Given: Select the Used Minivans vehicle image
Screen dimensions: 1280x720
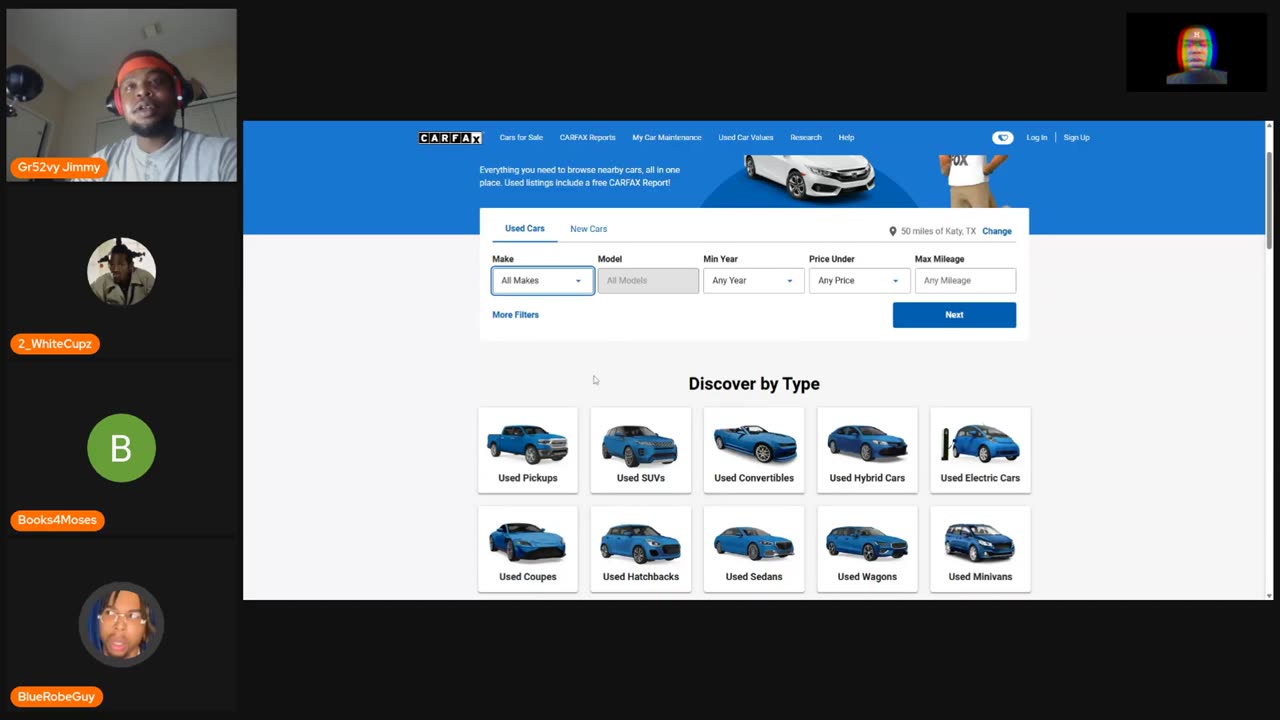Looking at the screenshot, I should tap(980, 543).
